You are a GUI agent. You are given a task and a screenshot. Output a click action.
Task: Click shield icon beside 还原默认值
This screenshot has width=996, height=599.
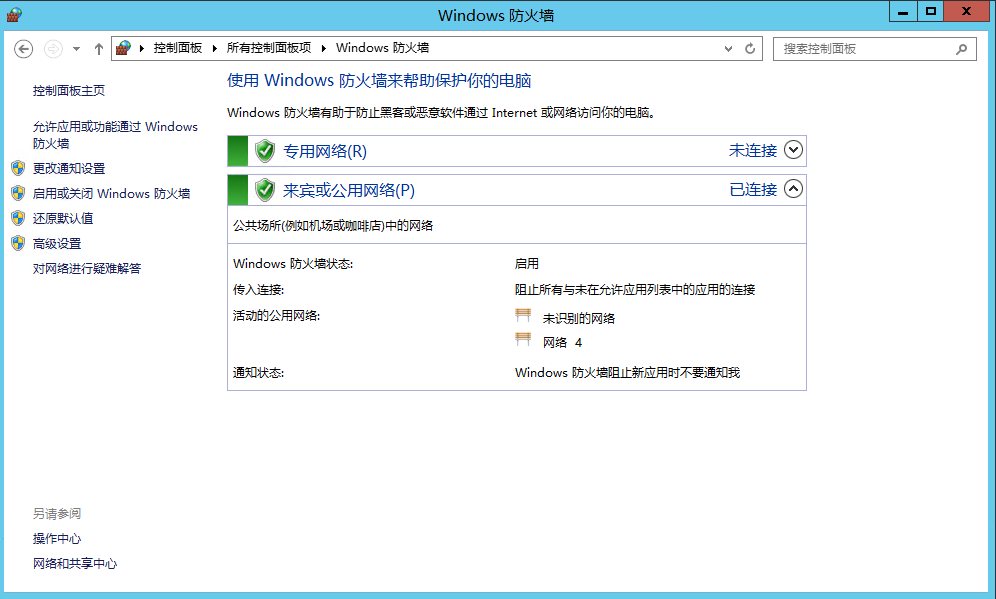point(18,219)
